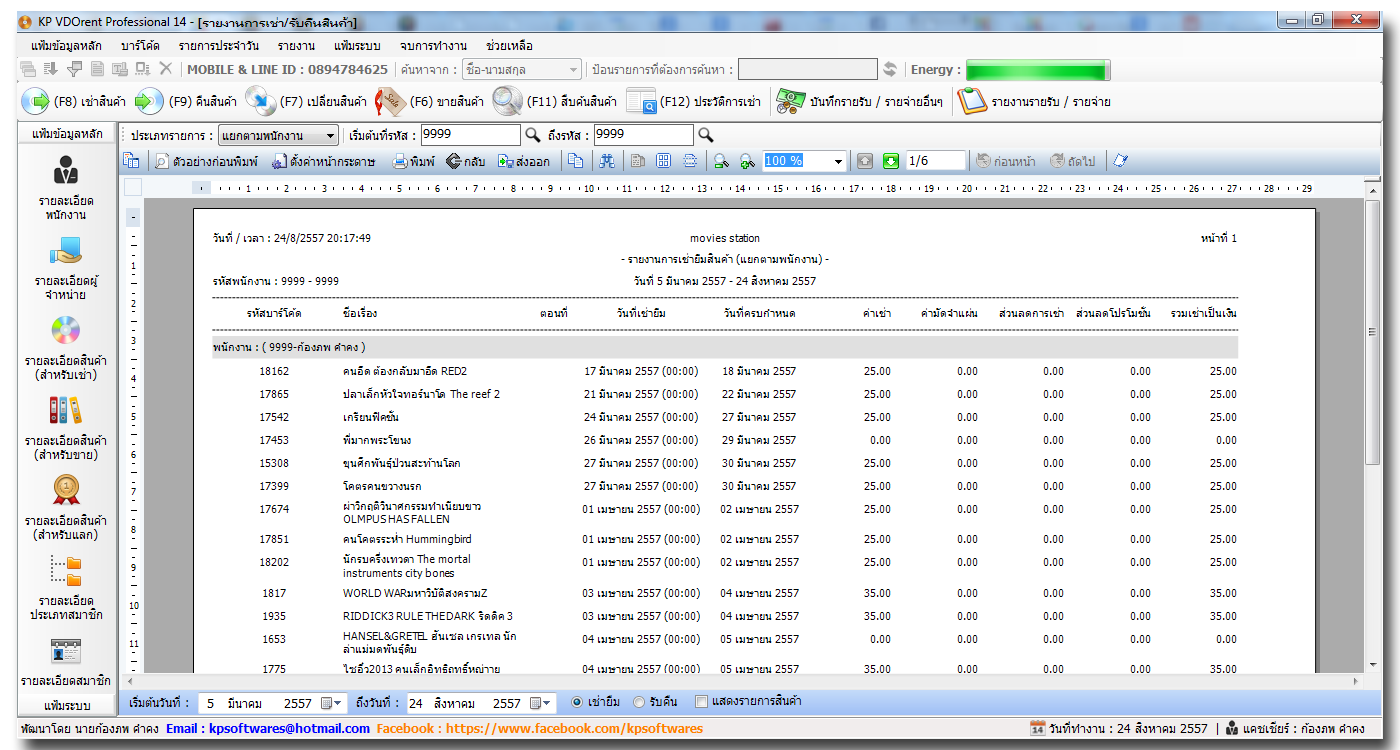Viewport: 1400px width, 750px height.
Task: Open exchange product details medal icon
Action: pyautogui.click(x=66, y=490)
